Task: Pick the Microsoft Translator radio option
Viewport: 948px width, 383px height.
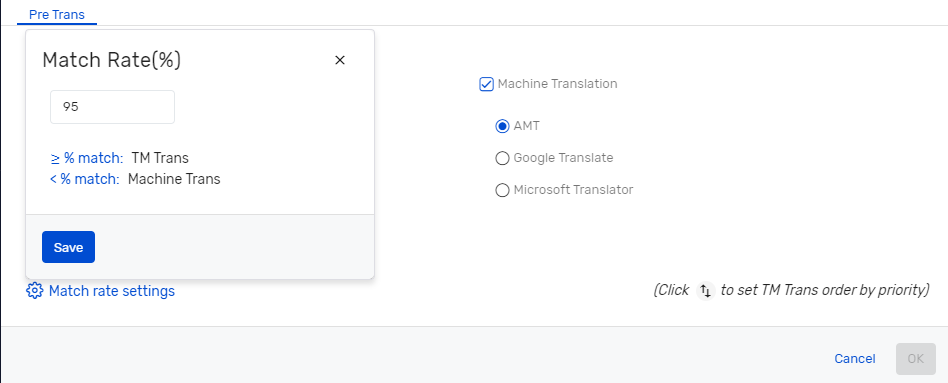Action: 502,191
